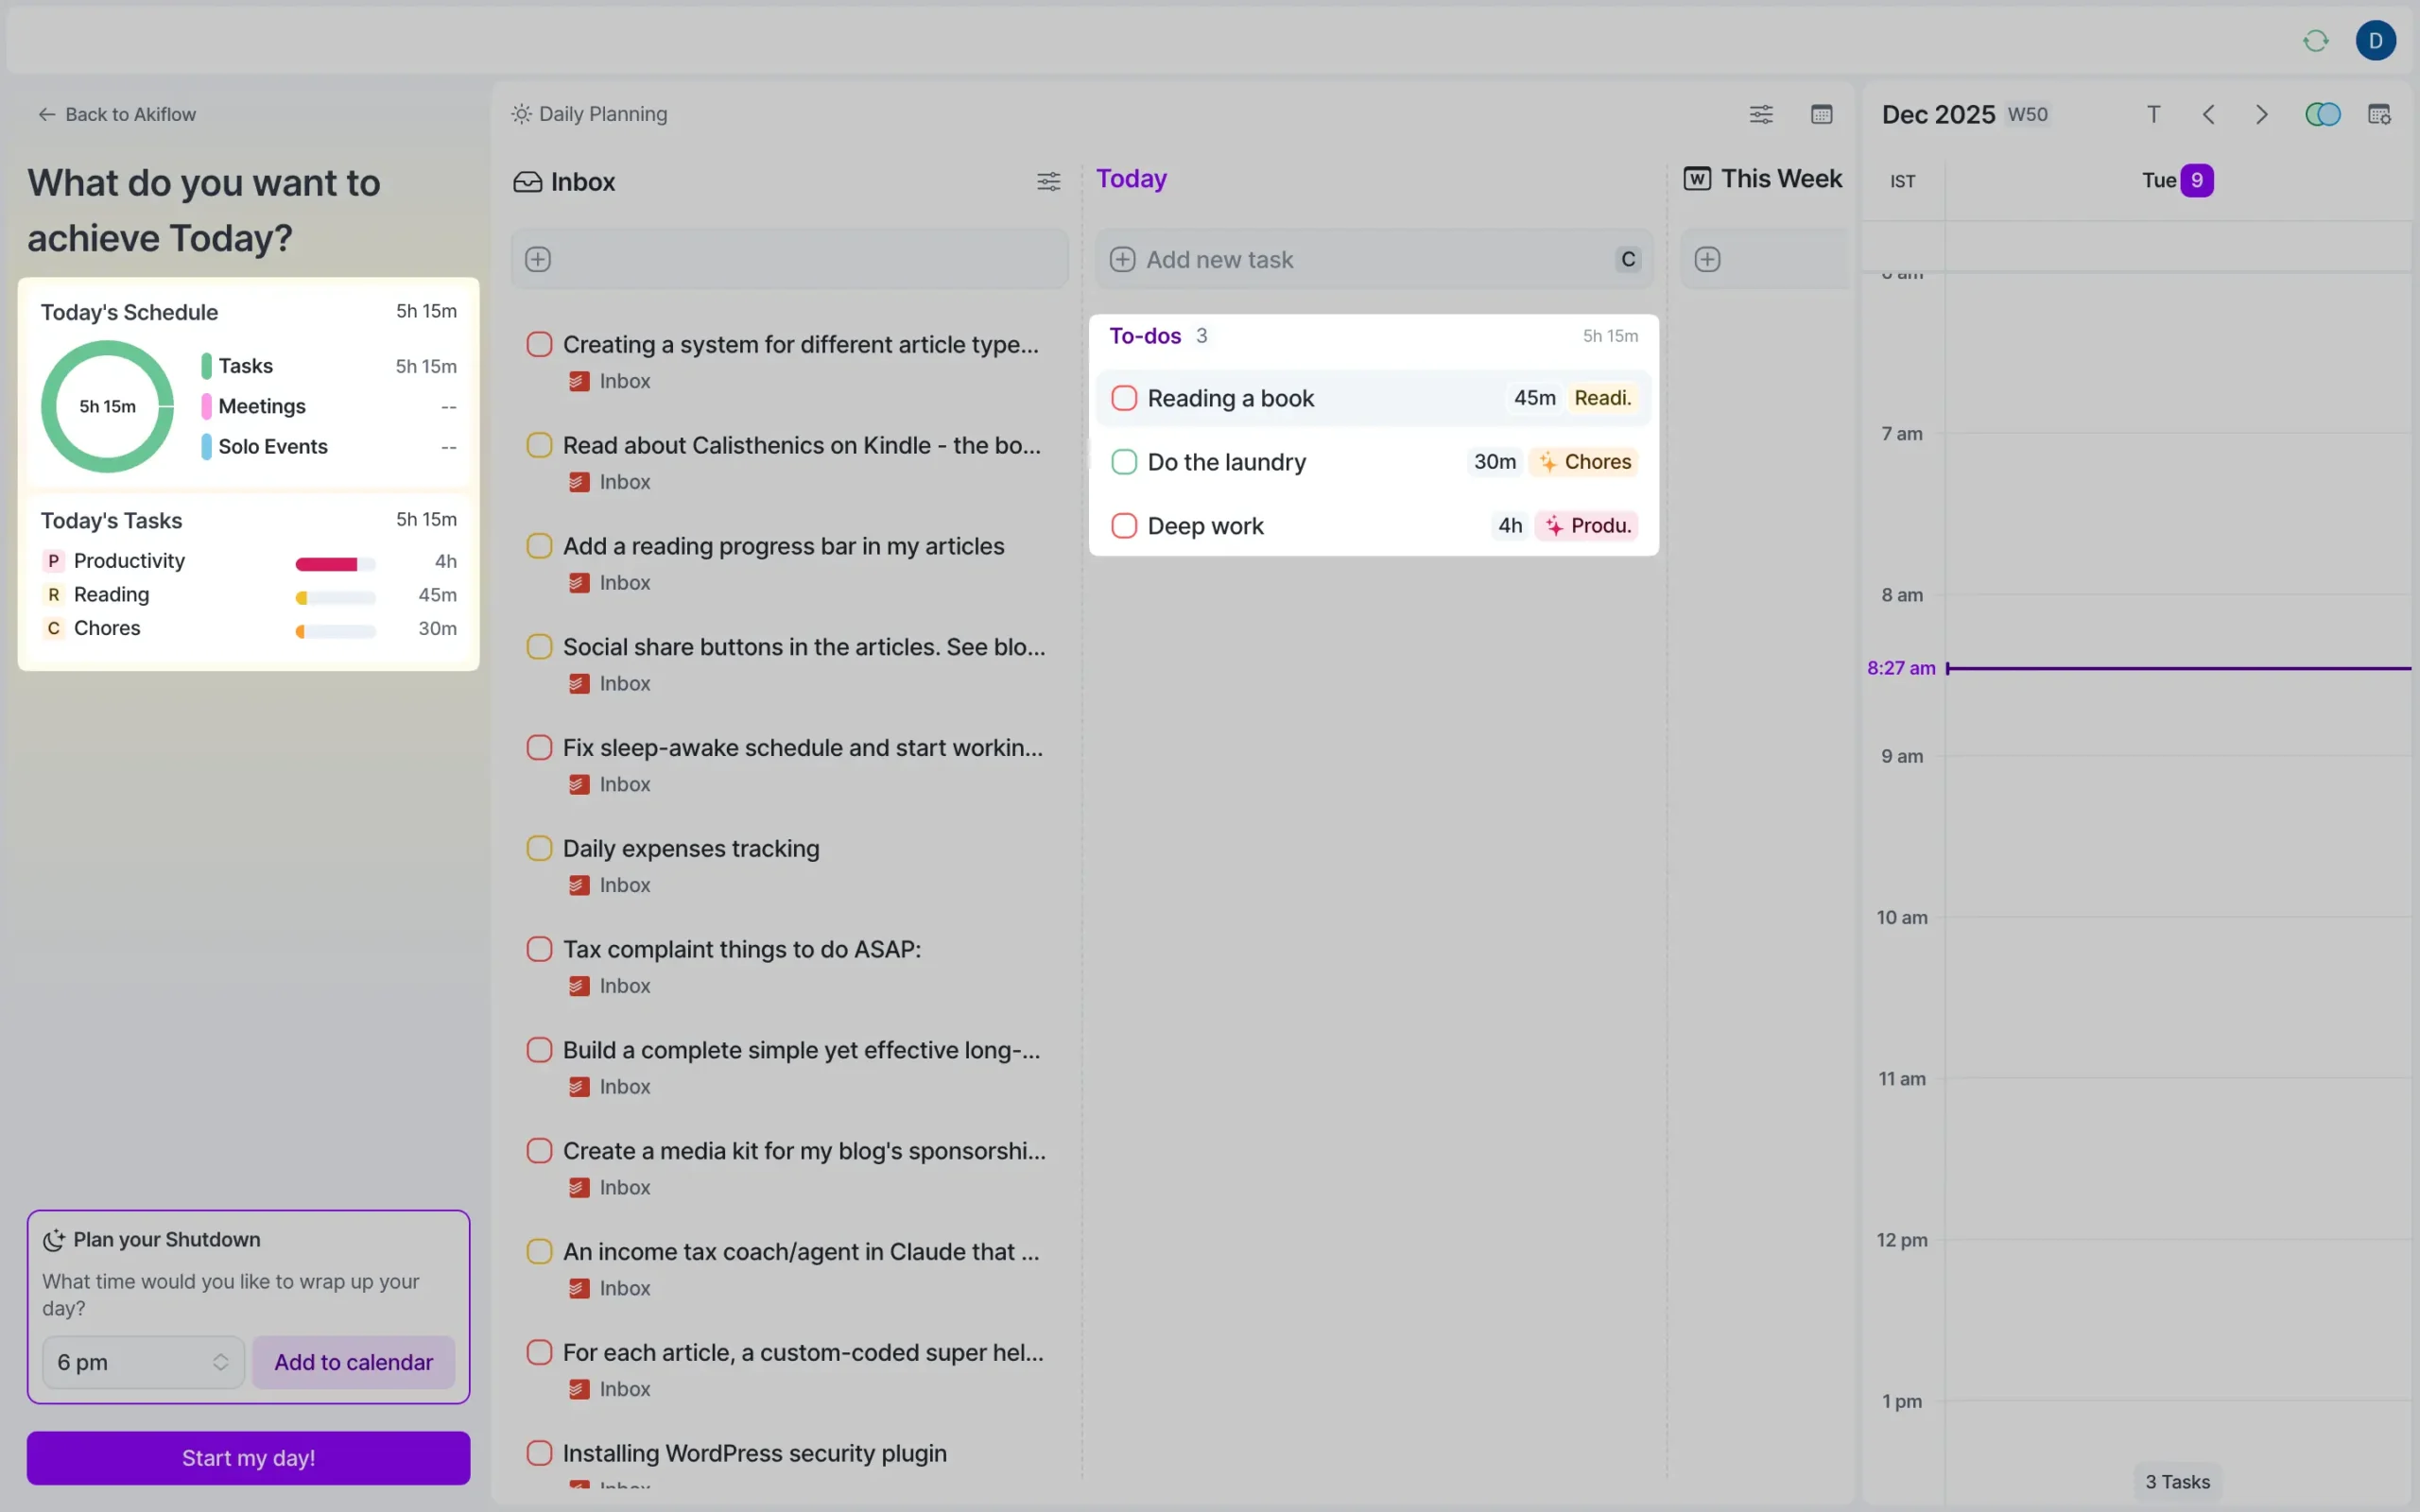Viewport: 2420px width, 1512px height.
Task: Open the D profile avatar
Action: [2377, 40]
